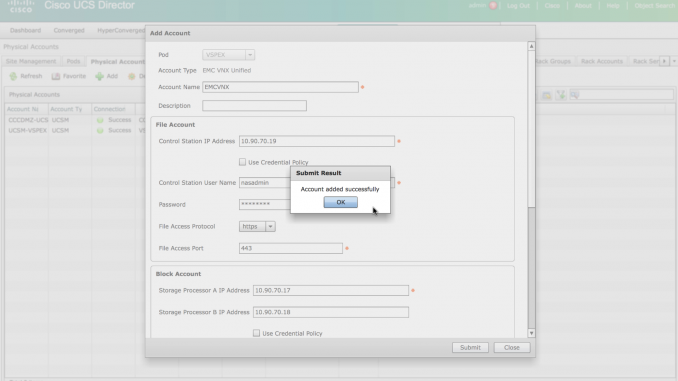Click the green Success status icon for CCCDMZ-UCS
Image resolution: width=678 pixels, height=381 pixels.
100,120
